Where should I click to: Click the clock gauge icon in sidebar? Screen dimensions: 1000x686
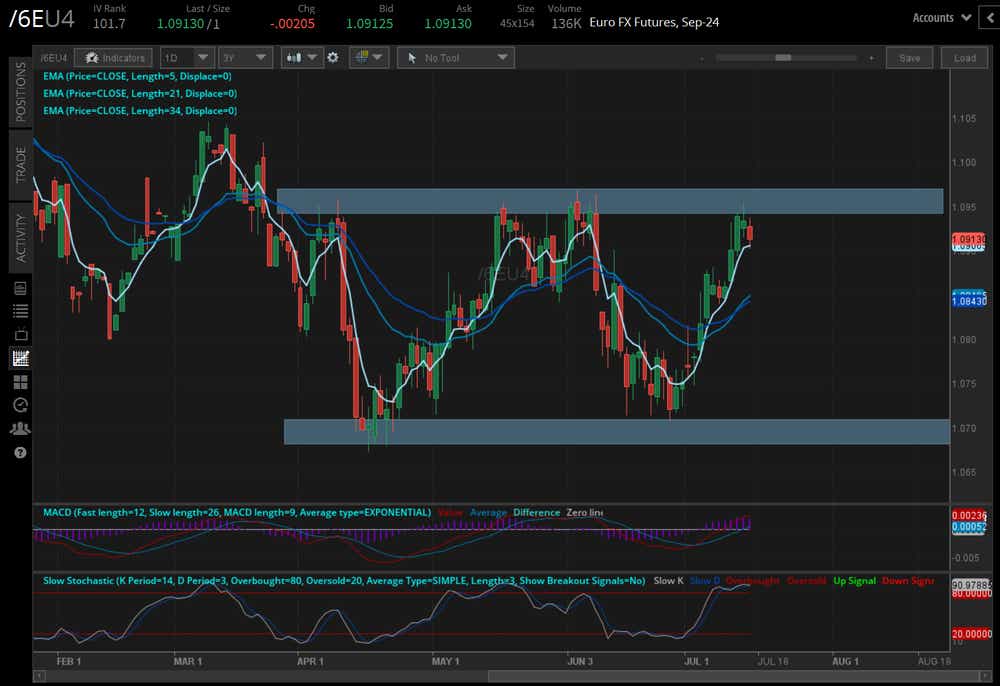[20, 405]
